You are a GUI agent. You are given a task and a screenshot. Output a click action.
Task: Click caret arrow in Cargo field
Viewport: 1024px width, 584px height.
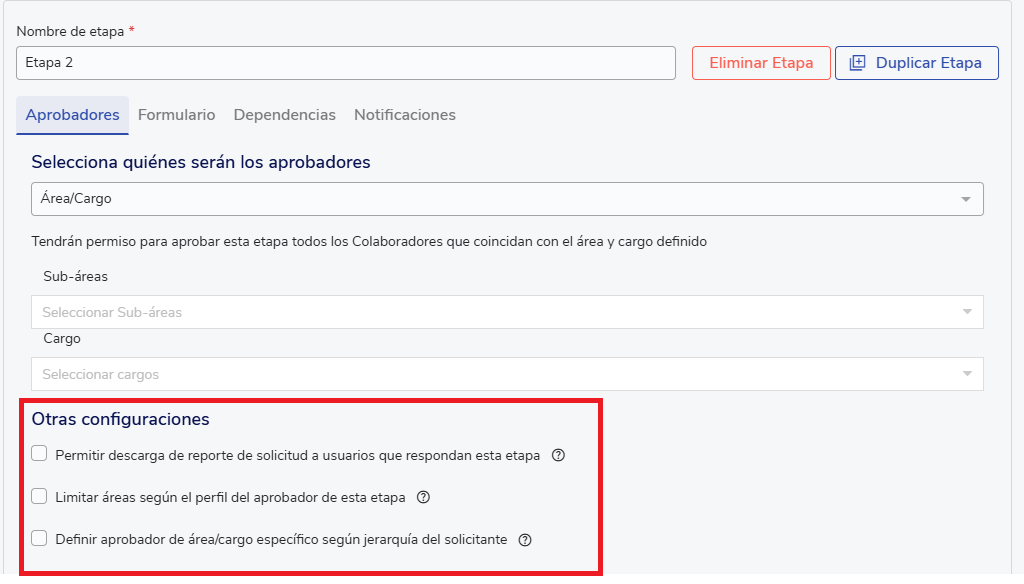coord(966,374)
